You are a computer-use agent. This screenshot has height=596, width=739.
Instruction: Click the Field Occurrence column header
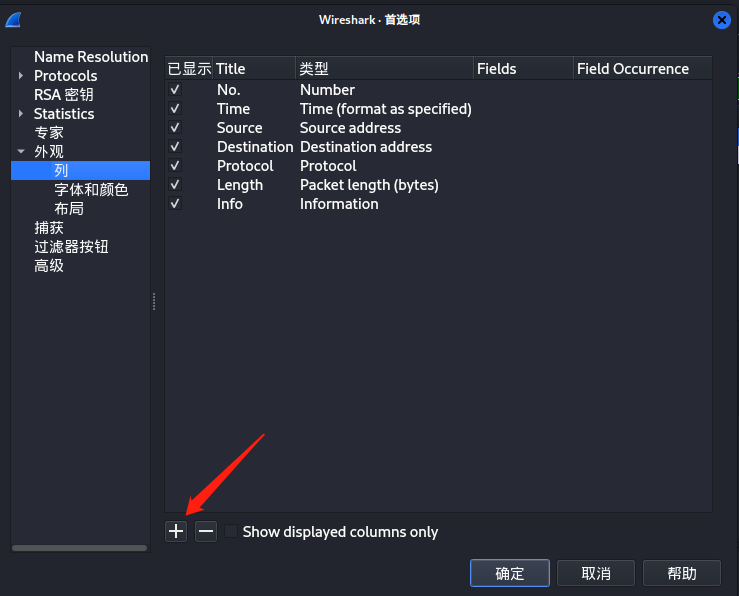(643, 69)
